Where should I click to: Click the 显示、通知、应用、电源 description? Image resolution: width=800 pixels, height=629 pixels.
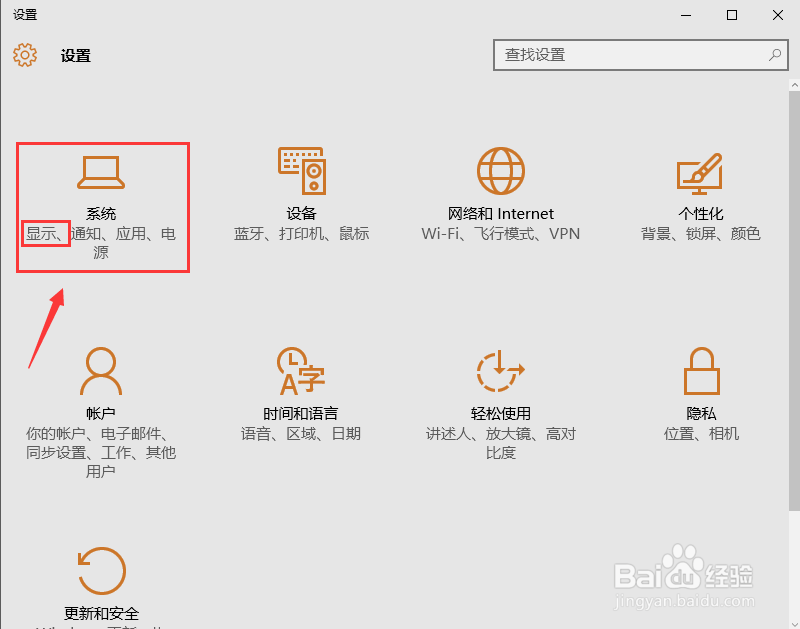pos(101,243)
